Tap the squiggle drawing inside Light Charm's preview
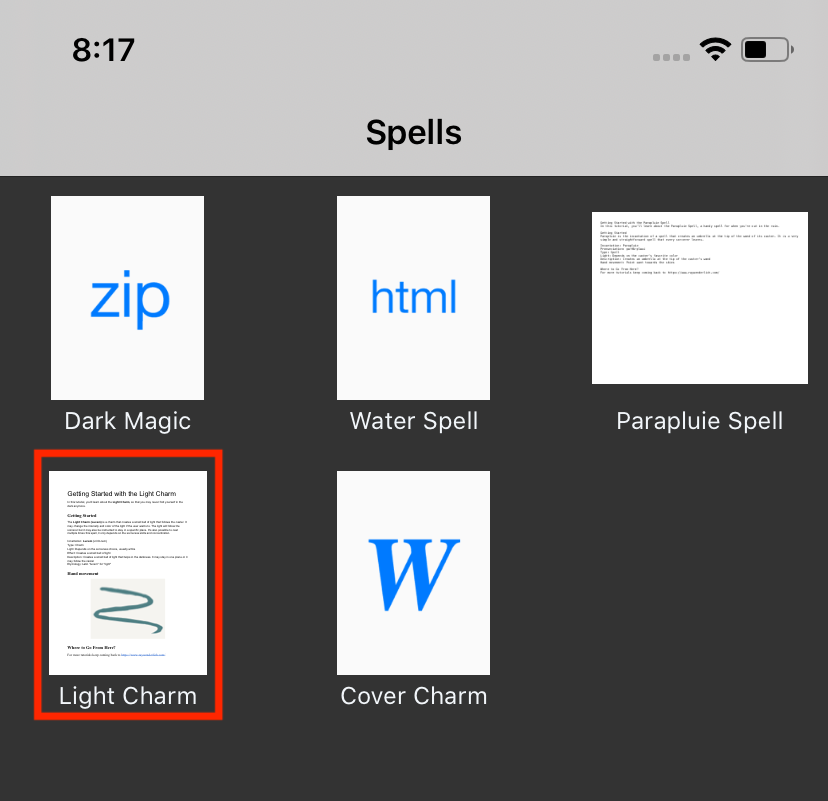 (x=127, y=608)
